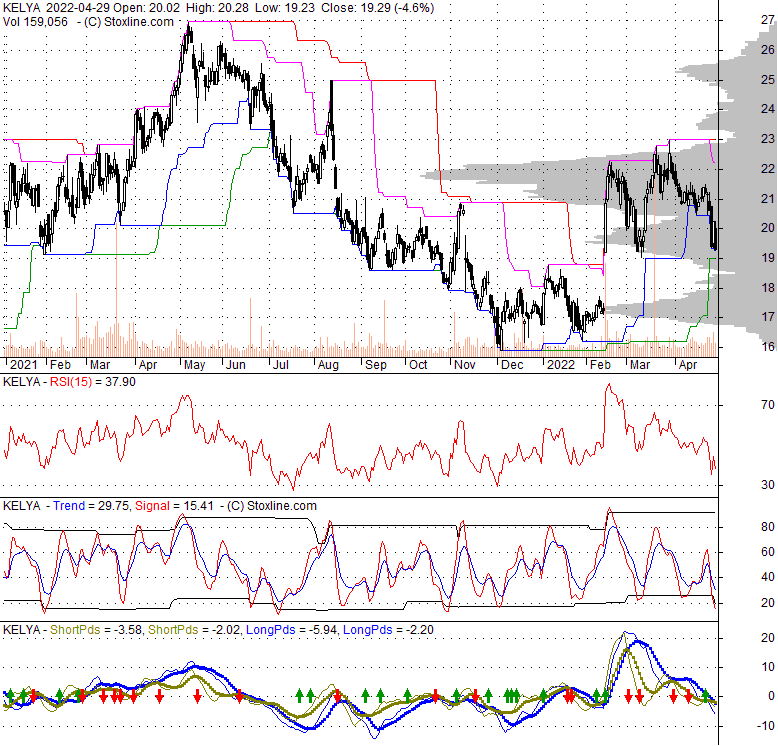Click the first 'LongPds' label
The height and width of the screenshot is (746, 778).
coord(271,630)
